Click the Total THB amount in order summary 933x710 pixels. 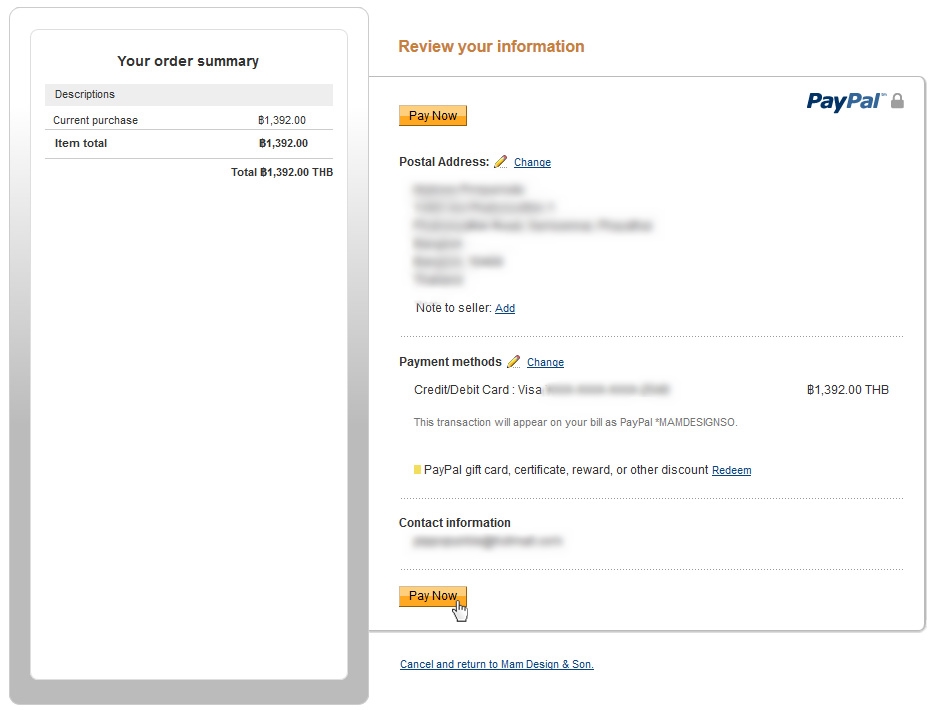click(x=282, y=172)
